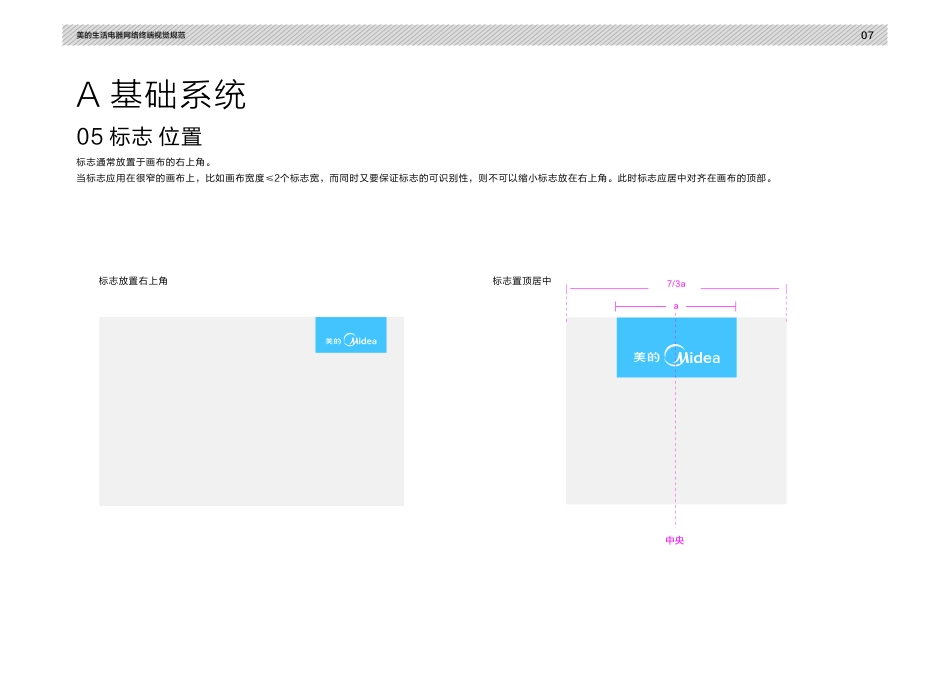Click the 美的 Chinese wordmark on the blue logo

pos(646,356)
